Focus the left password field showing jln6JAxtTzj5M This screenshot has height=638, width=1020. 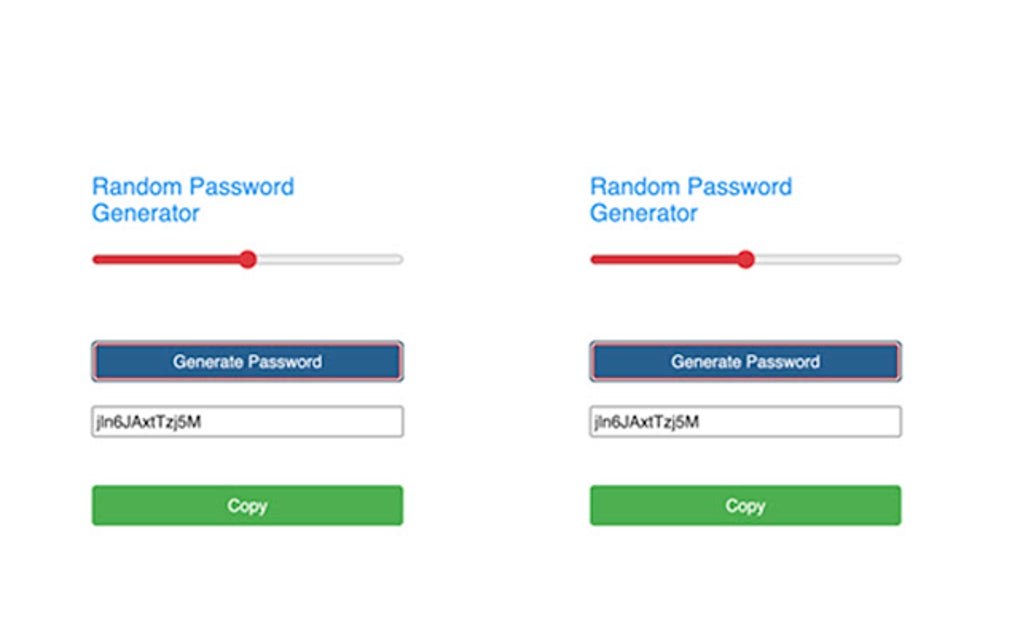pyautogui.click(x=247, y=422)
